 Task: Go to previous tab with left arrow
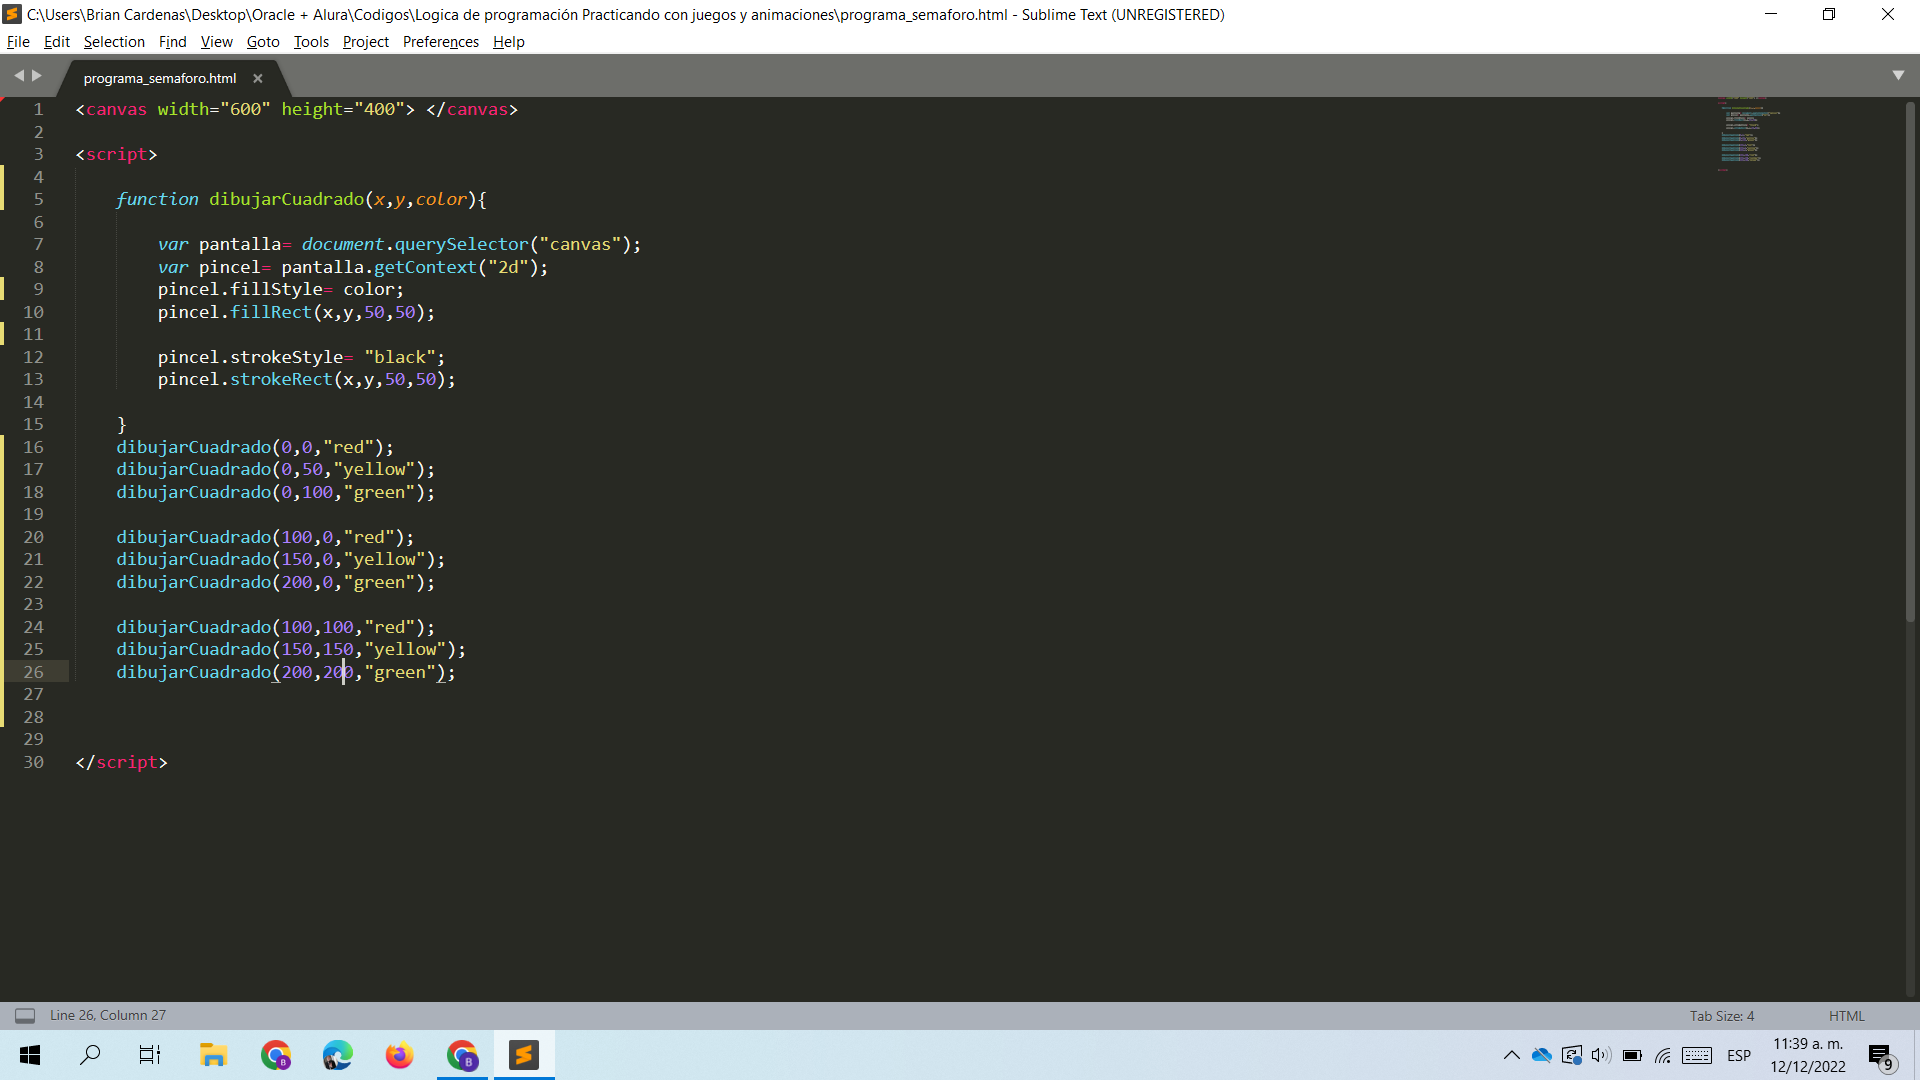click(18, 76)
